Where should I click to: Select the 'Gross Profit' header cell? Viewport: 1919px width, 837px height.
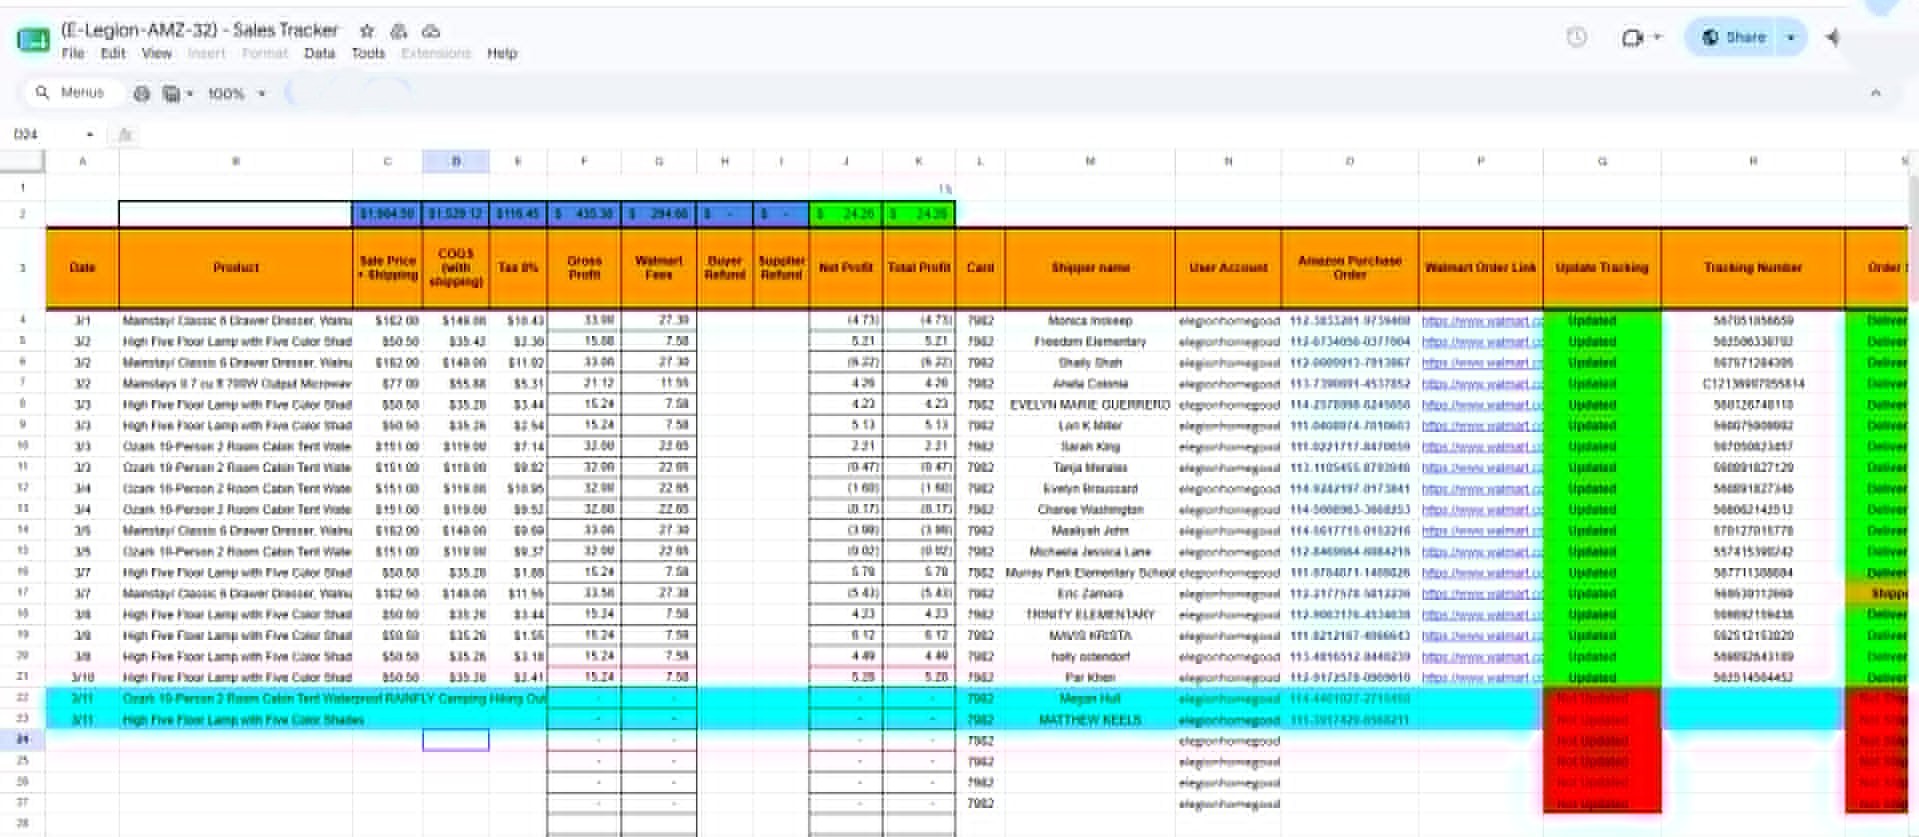point(584,268)
